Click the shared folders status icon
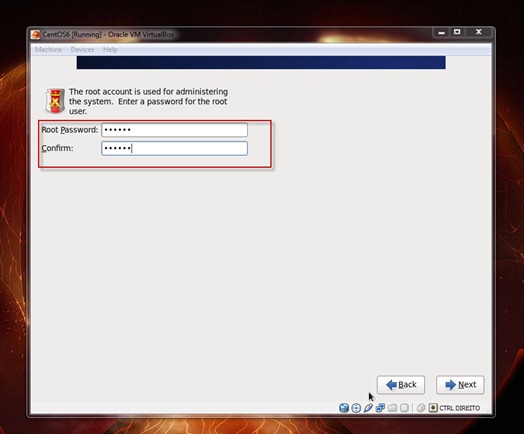Viewport: 524px width, 434px height. click(392, 408)
